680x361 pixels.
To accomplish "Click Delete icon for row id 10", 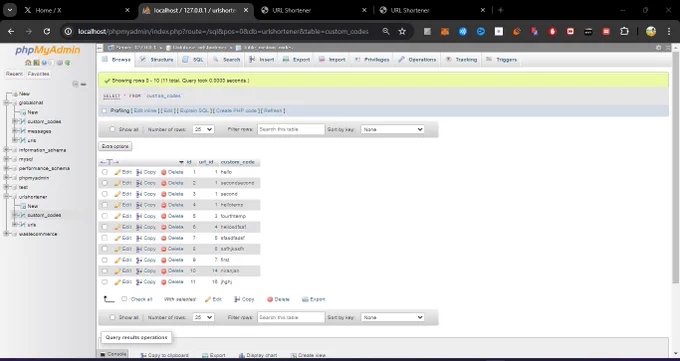I will click(164, 271).
